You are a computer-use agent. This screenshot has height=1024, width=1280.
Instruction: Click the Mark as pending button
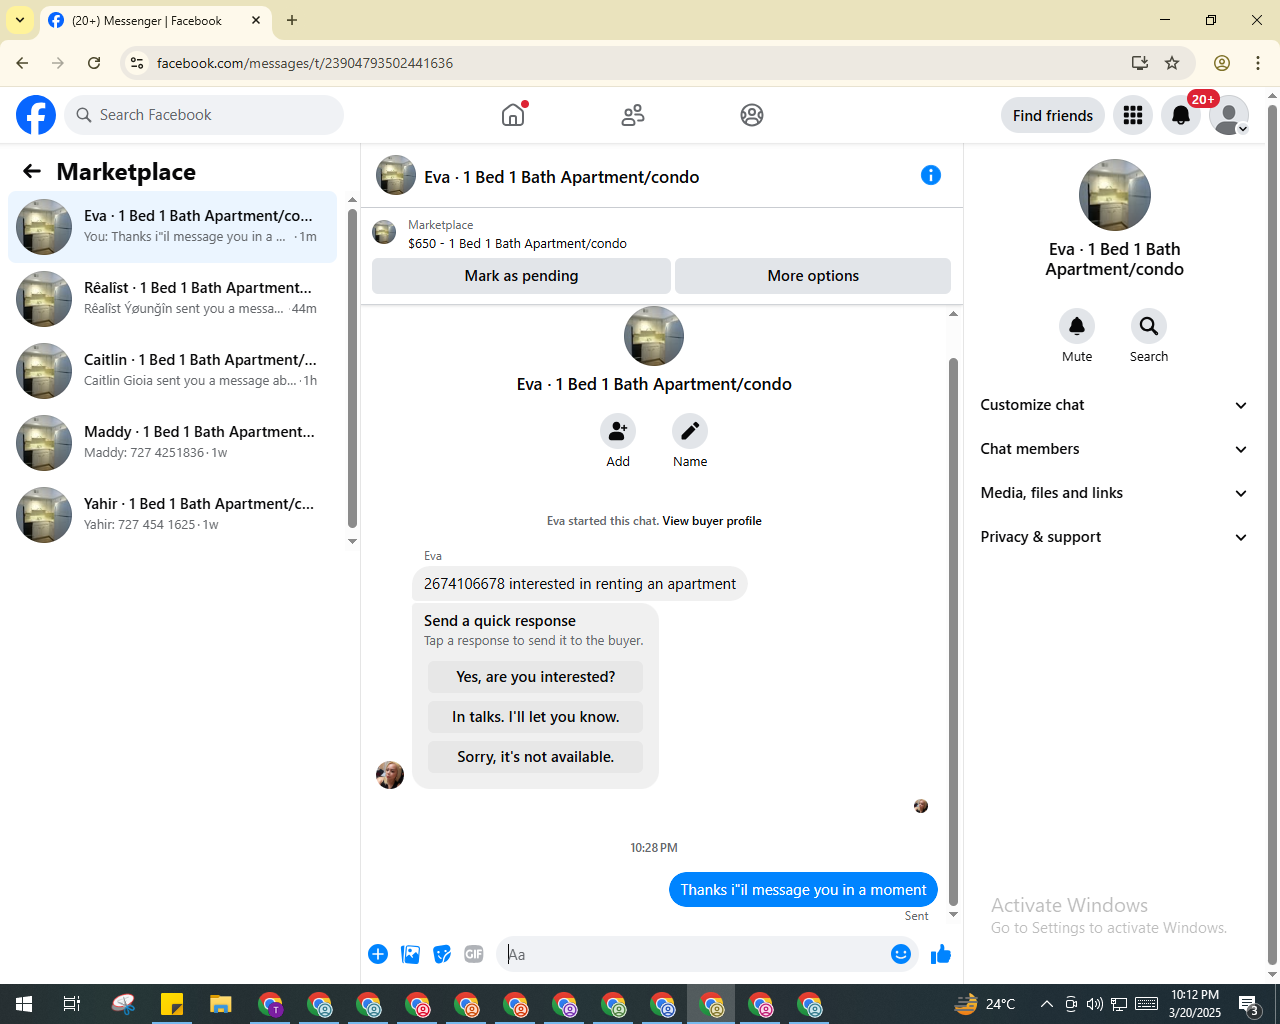click(521, 276)
